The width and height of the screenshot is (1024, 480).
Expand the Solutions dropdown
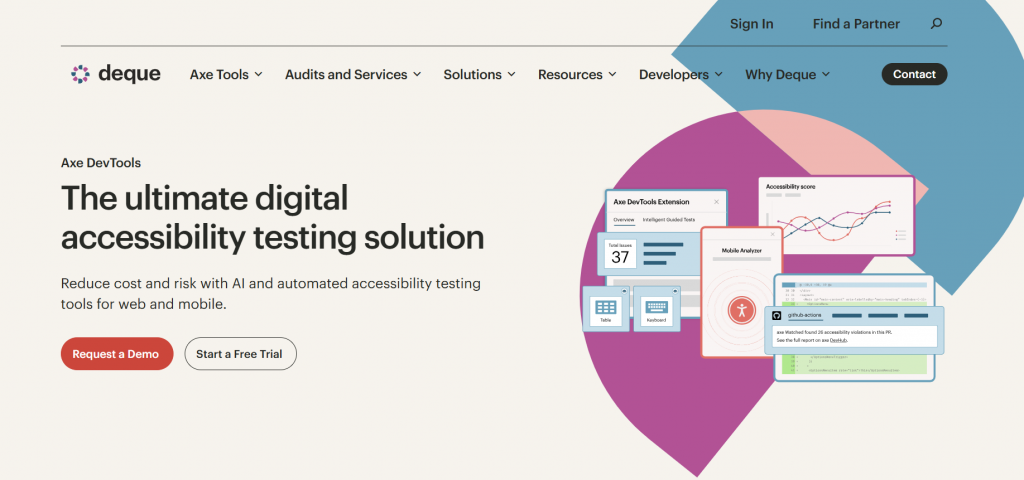pyautogui.click(x=479, y=74)
